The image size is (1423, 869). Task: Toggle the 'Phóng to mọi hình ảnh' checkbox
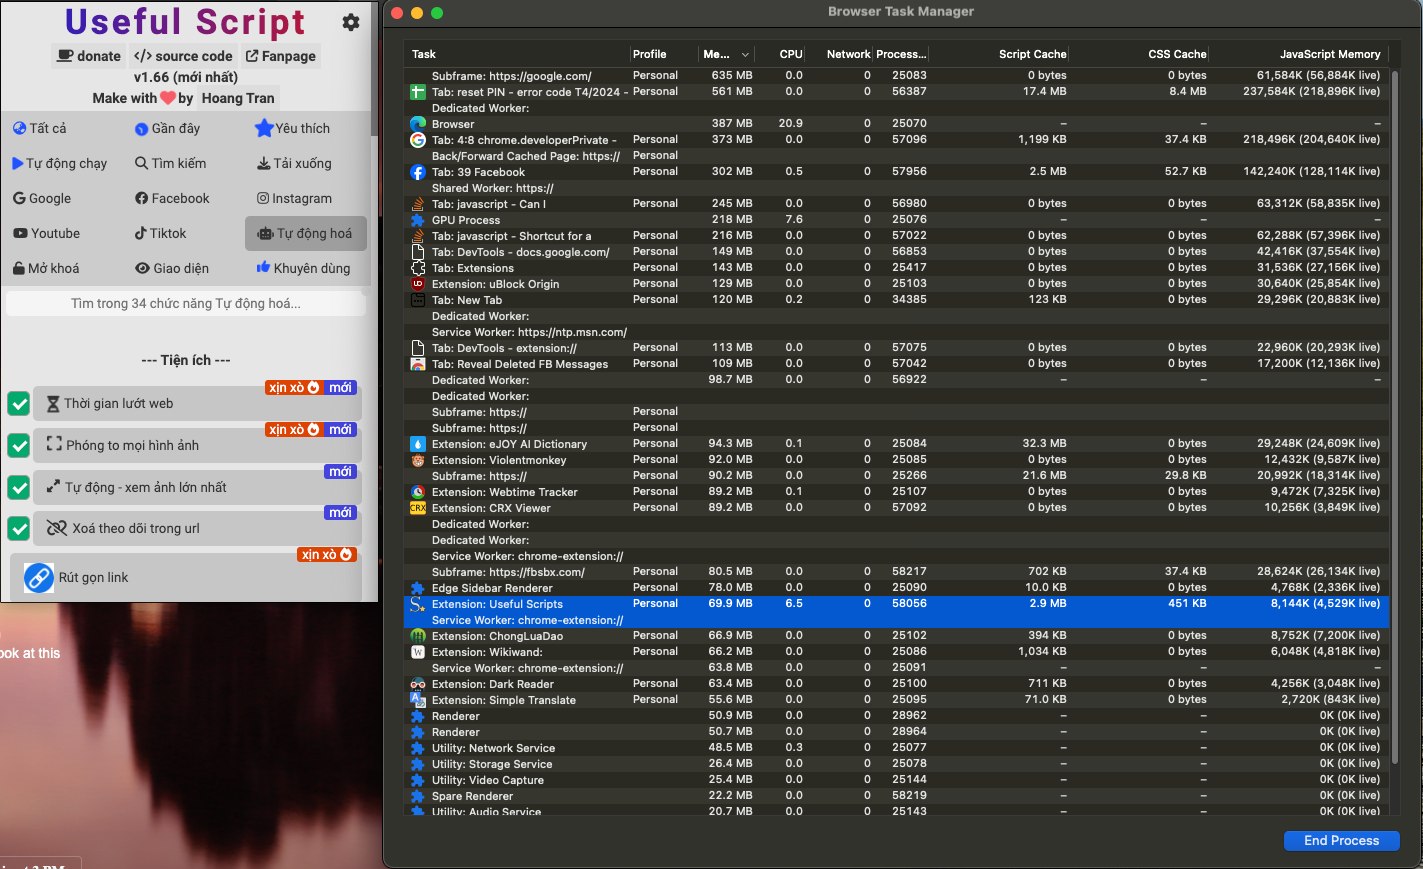pyautogui.click(x=19, y=445)
